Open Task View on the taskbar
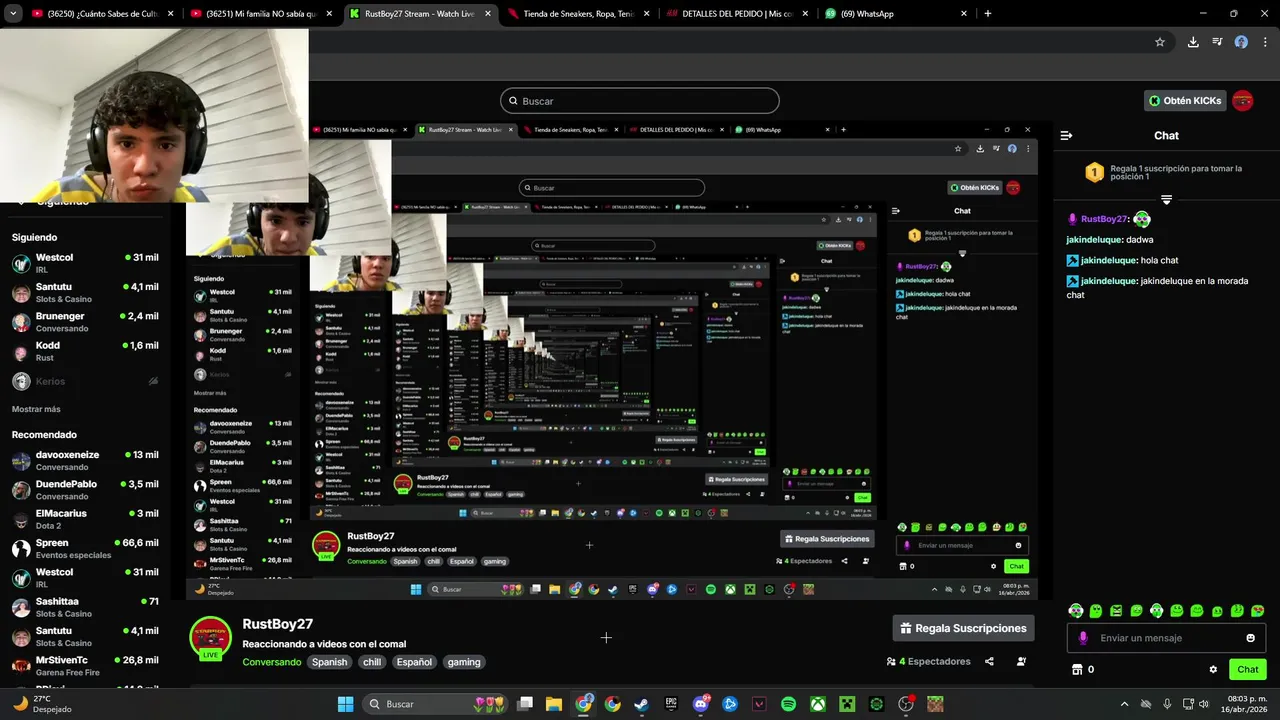 point(525,704)
